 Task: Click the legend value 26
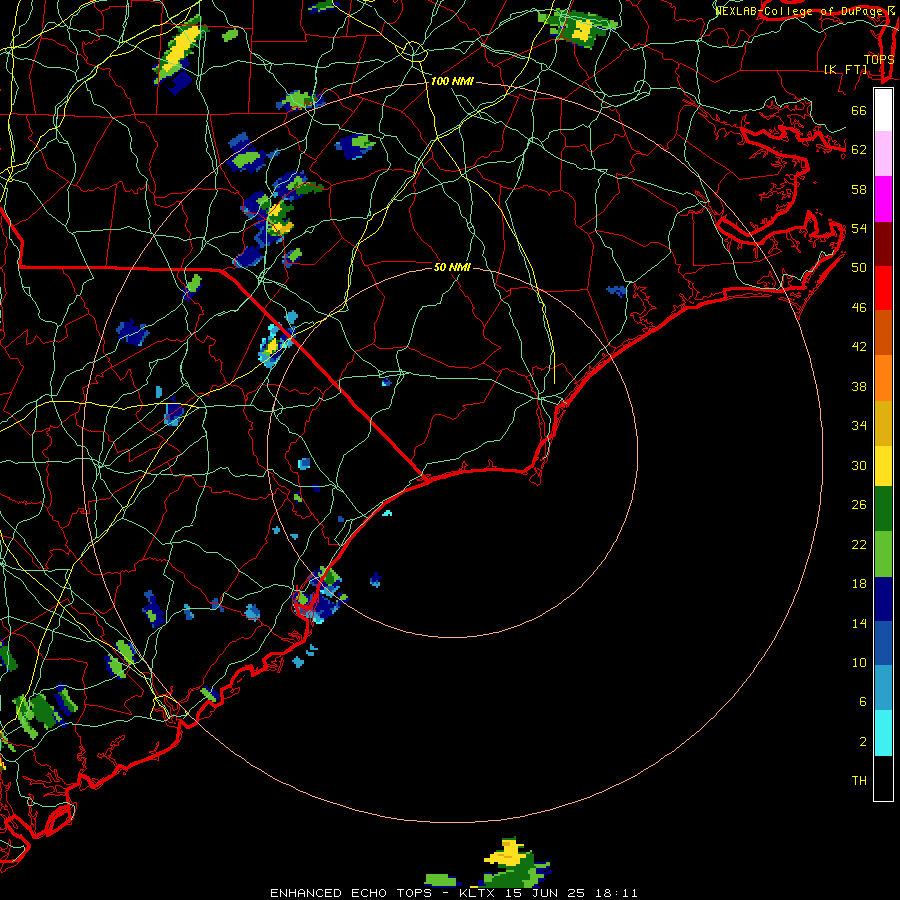point(859,505)
